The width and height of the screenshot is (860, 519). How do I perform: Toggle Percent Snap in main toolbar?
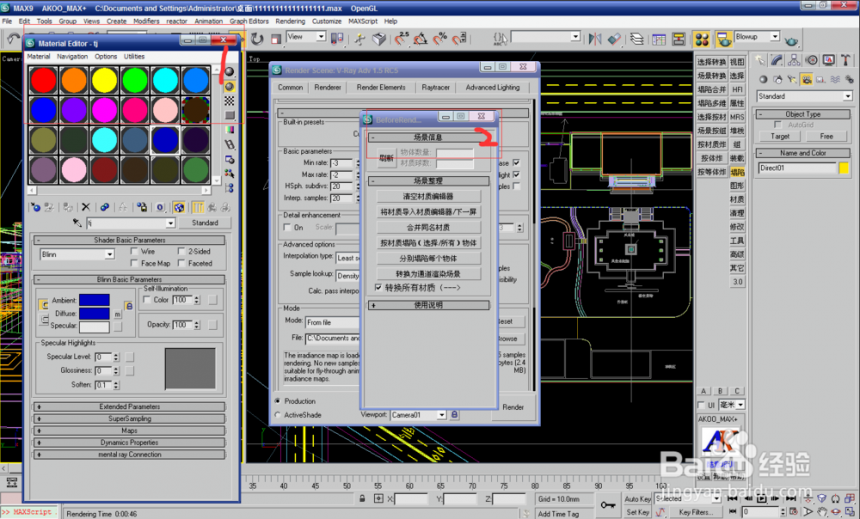click(x=440, y=38)
